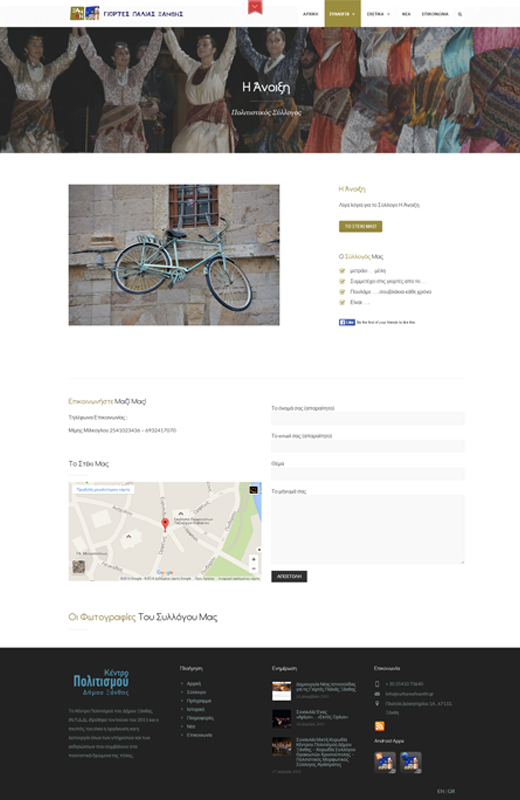Click the red bookmark ribbon at top
Viewport: 520px width, 800px height.
point(255,7)
